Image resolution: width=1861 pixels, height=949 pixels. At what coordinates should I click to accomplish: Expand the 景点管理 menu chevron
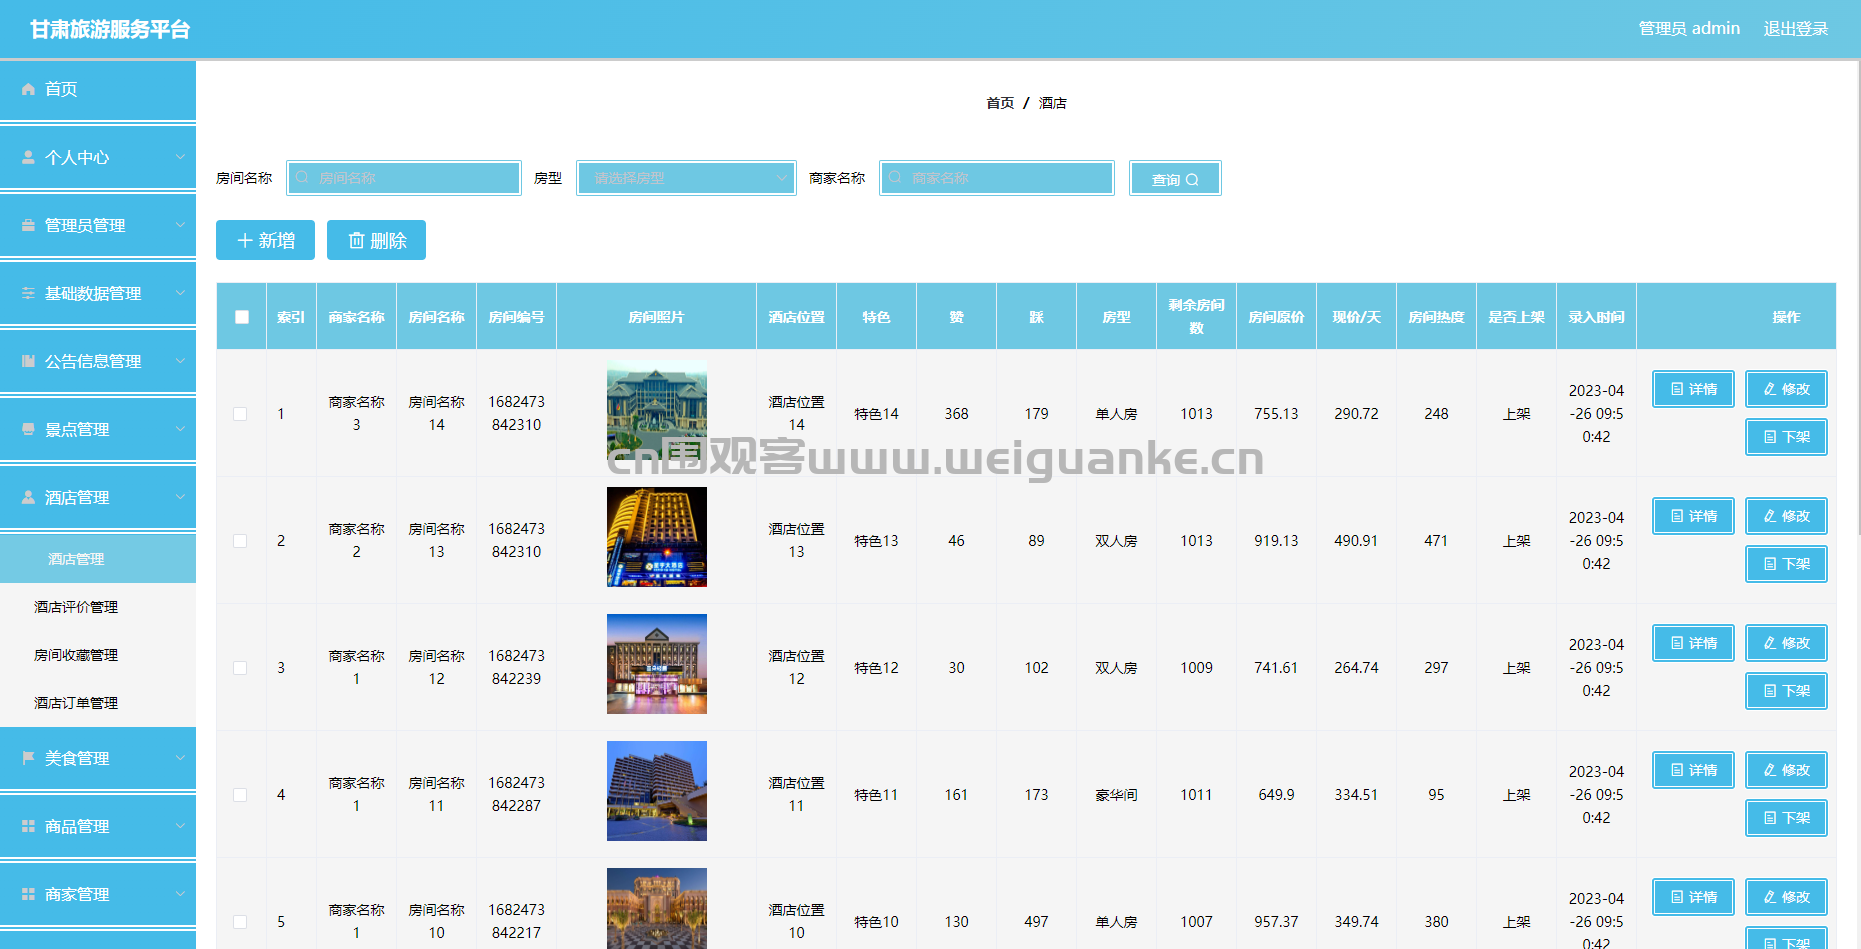(x=180, y=429)
